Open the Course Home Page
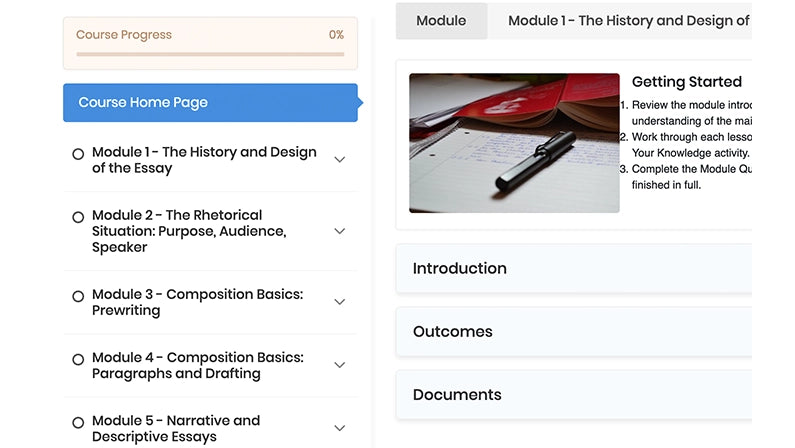The height and width of the screenshot is (448, 795). pos(210,103)
